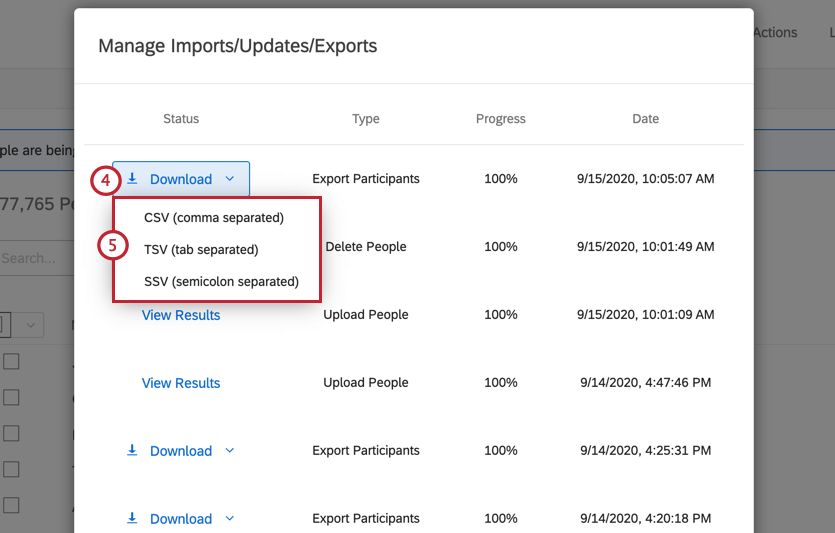Tick the first participant row checkbox
The height and width of the screenshot is (533, 835).
[11, 361]
